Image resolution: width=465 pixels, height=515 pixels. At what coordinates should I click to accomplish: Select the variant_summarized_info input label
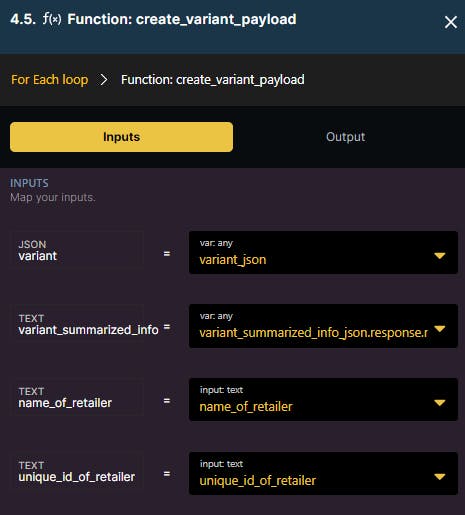pos(88,324)
